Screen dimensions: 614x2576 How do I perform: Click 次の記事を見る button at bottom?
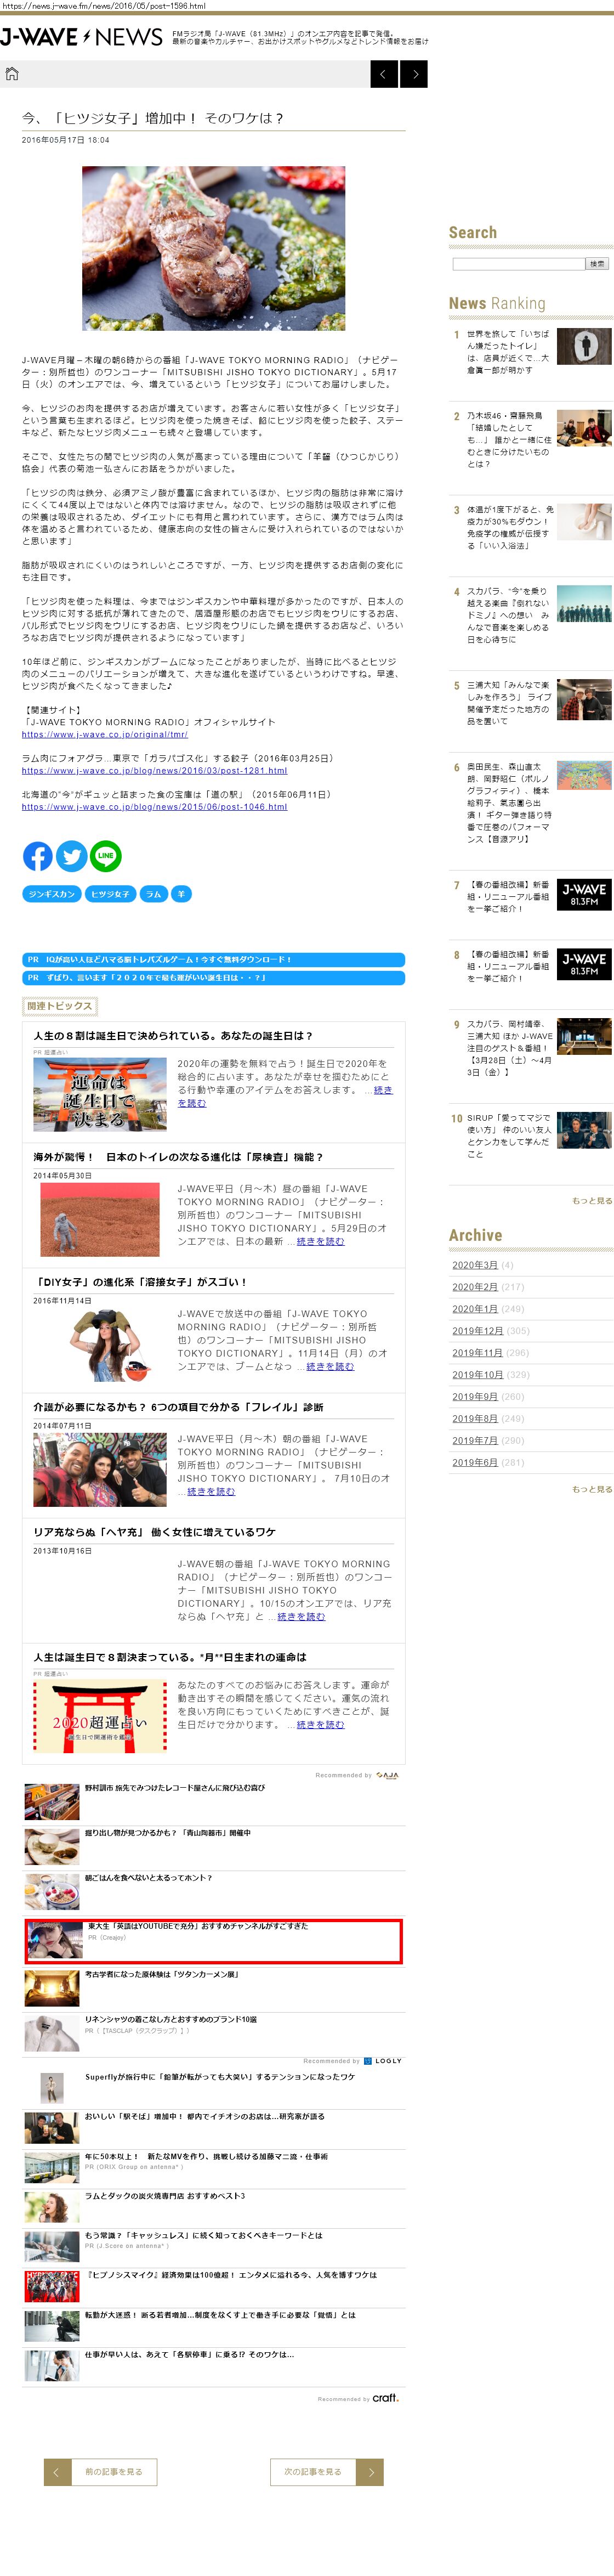[x=326, y=2472]
